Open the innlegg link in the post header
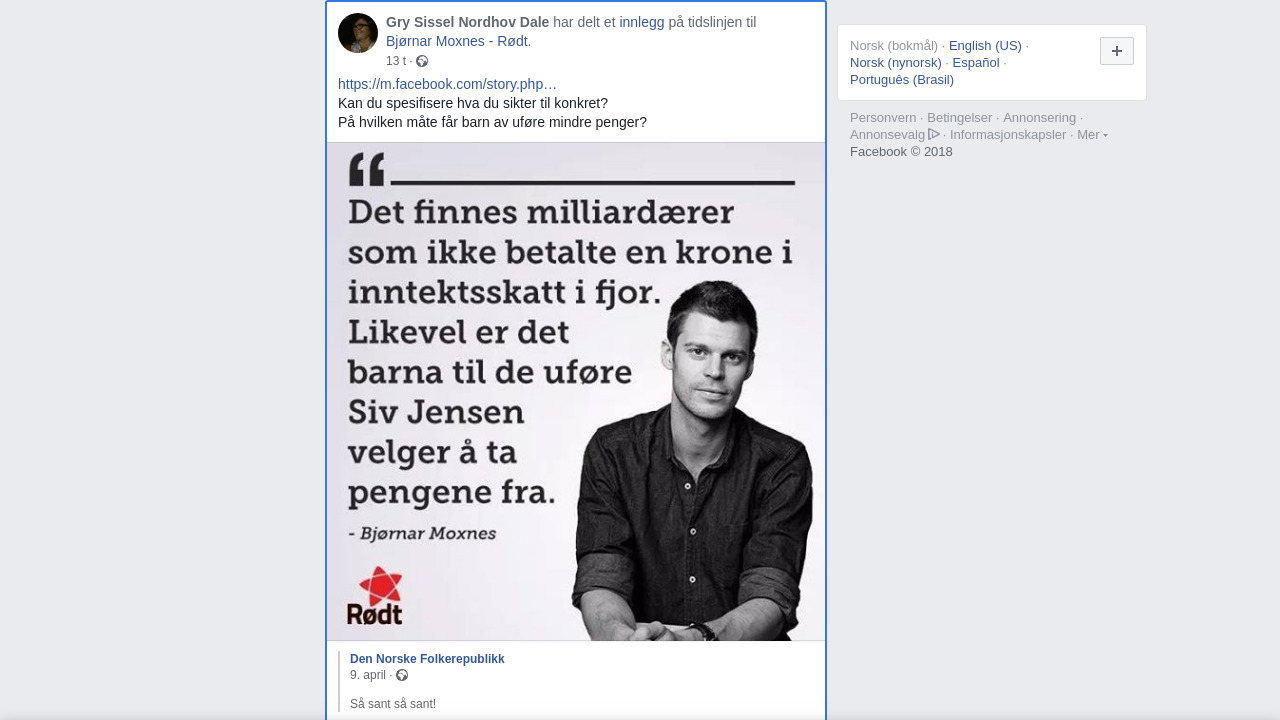This screenshot has height=720, width=1280. pos(642,22)
